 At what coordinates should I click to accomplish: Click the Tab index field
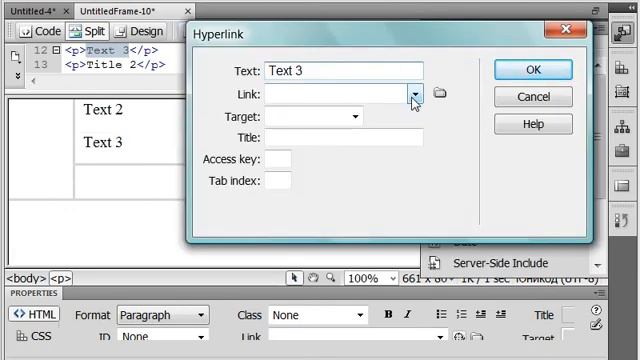tap(278, 180)
